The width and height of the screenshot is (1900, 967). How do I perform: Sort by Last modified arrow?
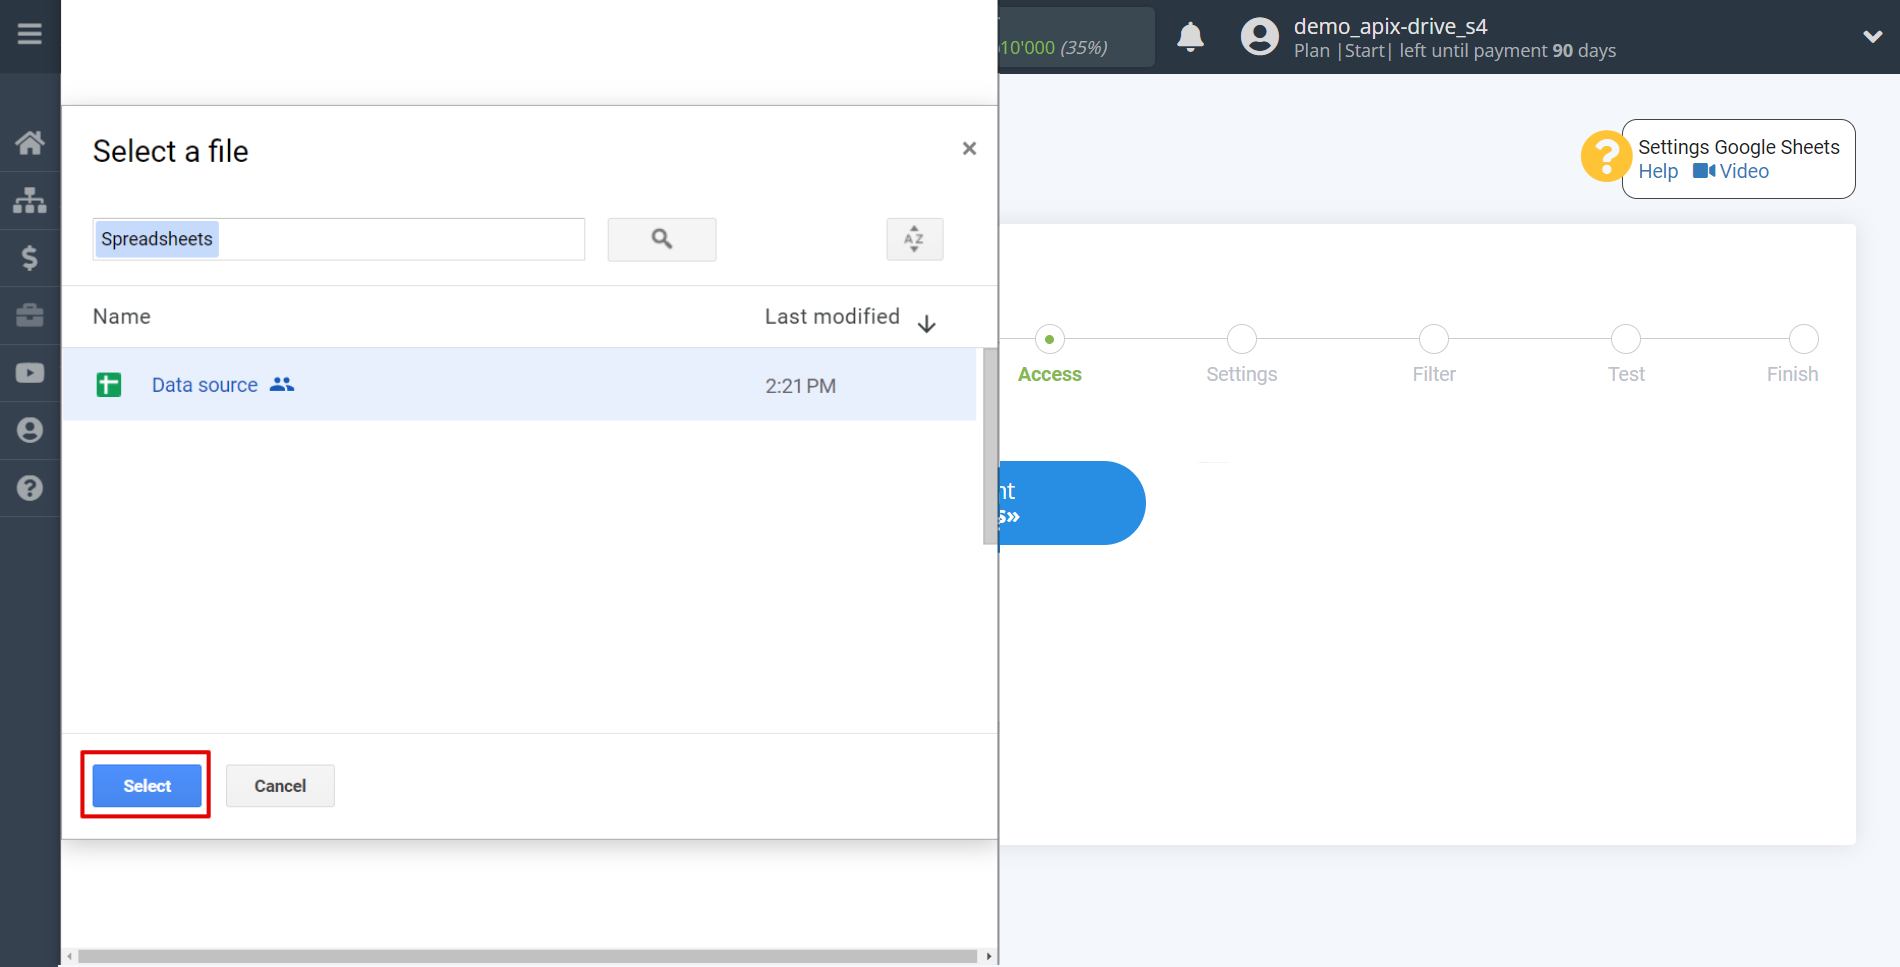tap(927, 323)
